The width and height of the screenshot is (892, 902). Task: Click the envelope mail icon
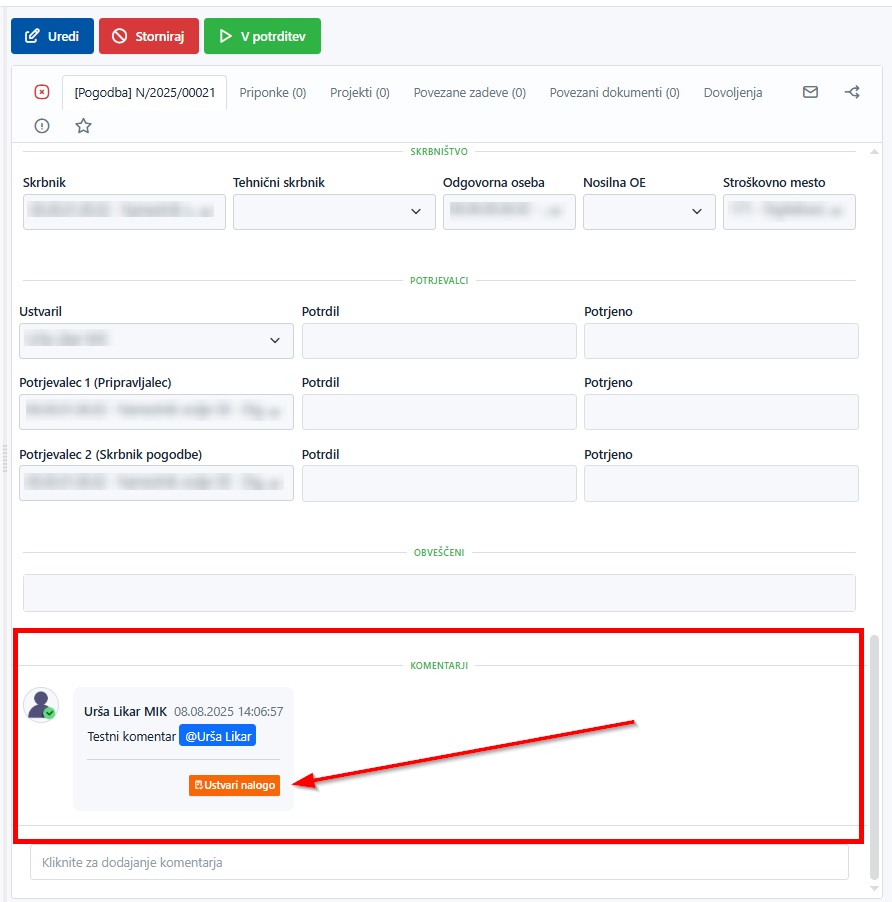pos(810,92)
